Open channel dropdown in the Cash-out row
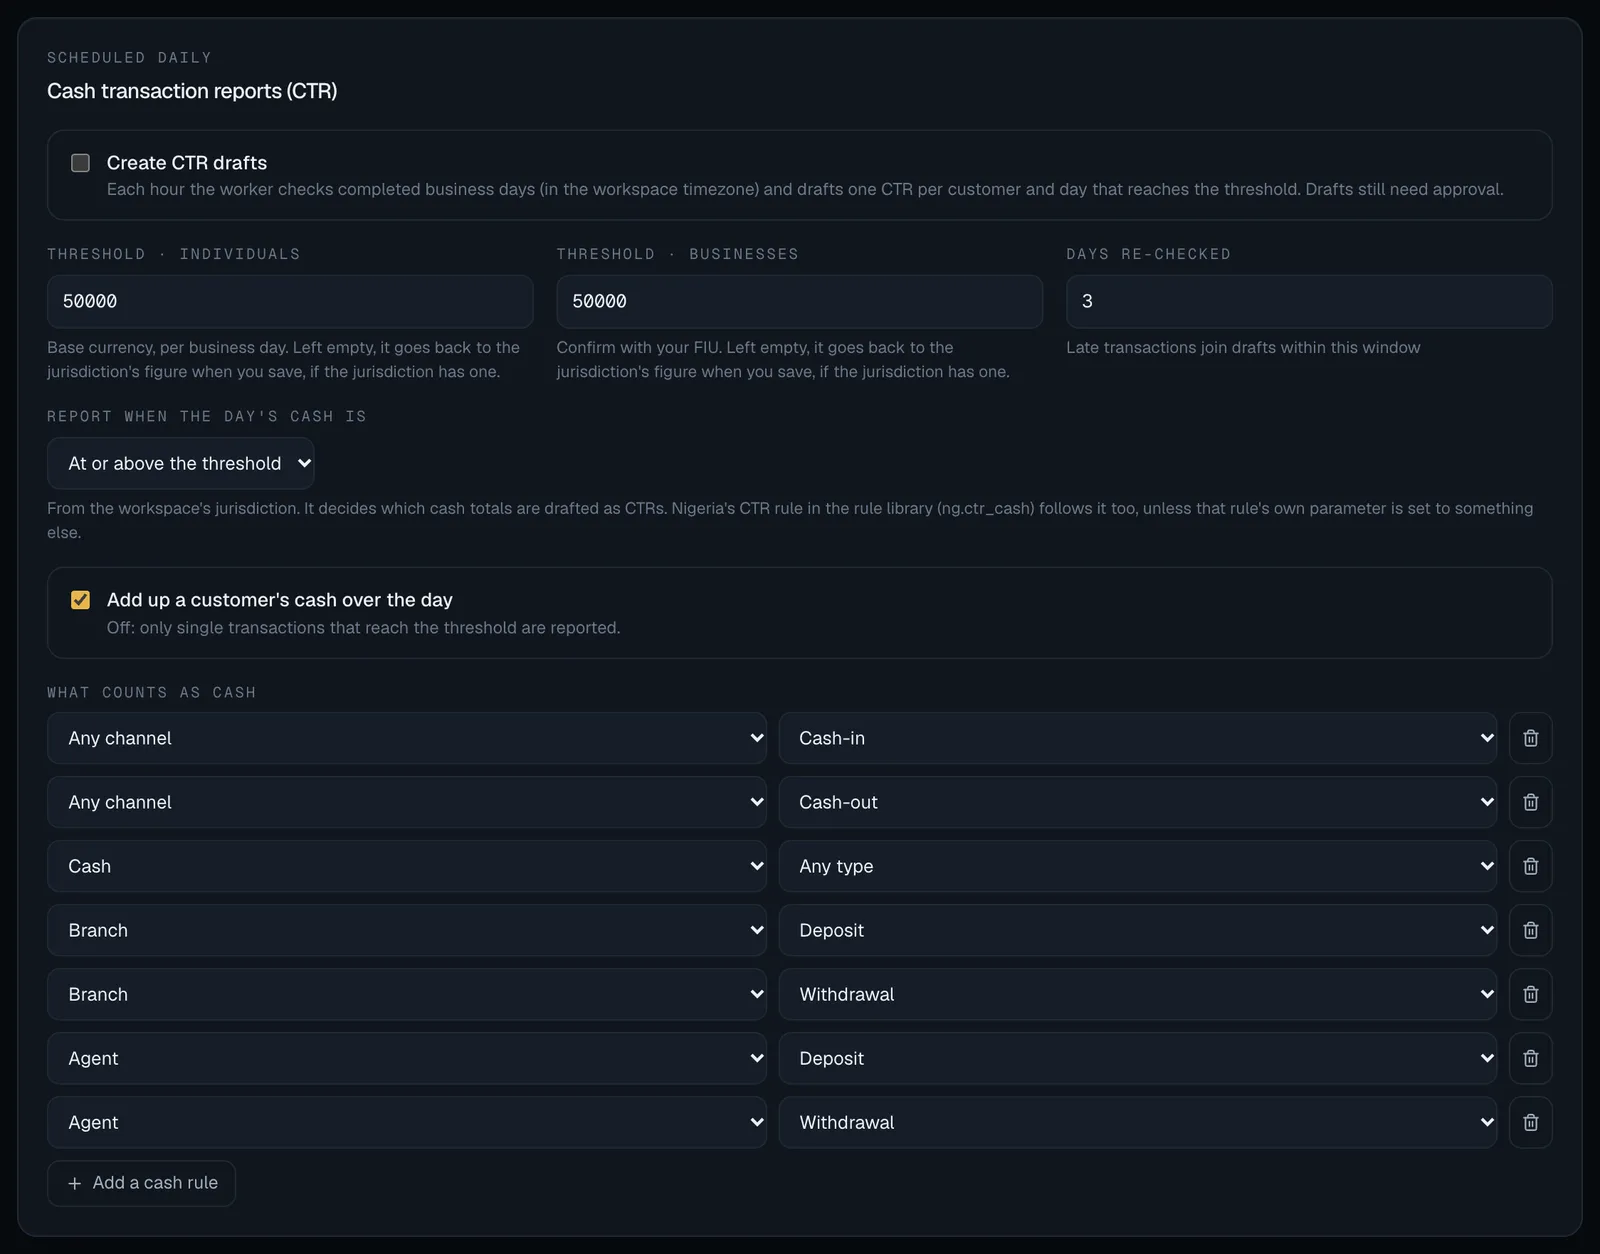Image resolution: width=1600 pixels, height=1254 pixels. coord(407,802)
